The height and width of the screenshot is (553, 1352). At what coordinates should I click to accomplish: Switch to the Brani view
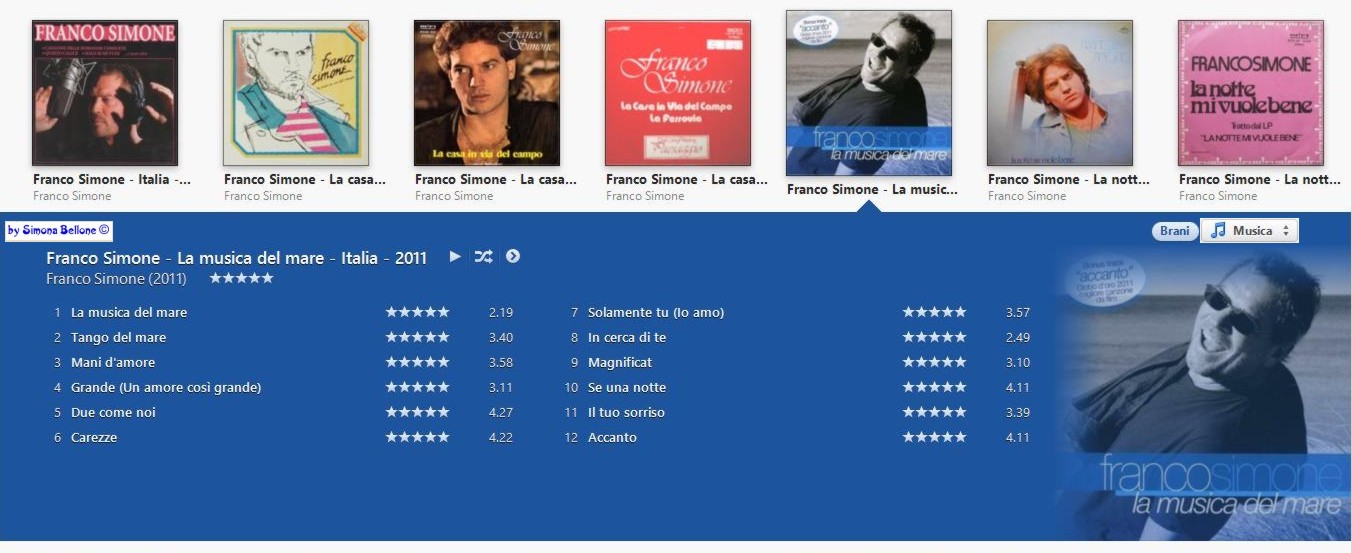pyautogui.click(x=1174, y=231)
